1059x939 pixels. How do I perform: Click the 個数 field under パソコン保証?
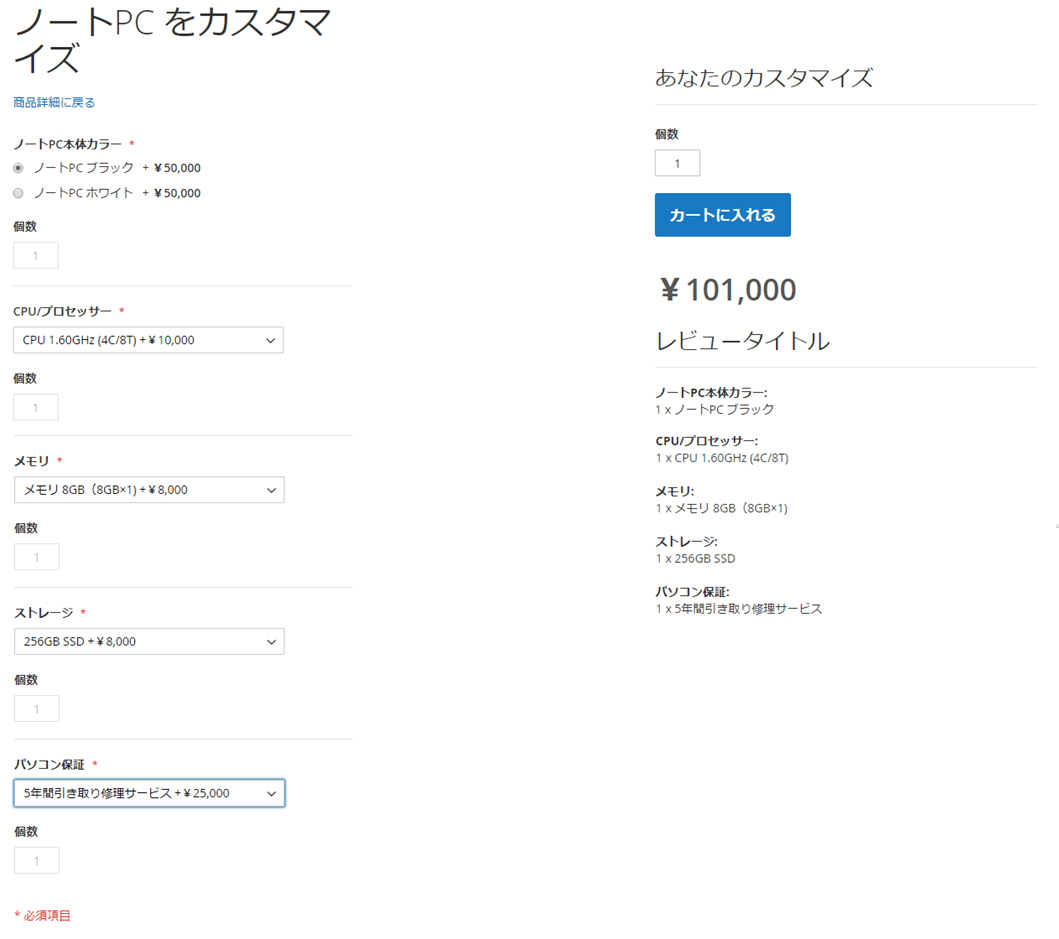[x=36, y=860]
